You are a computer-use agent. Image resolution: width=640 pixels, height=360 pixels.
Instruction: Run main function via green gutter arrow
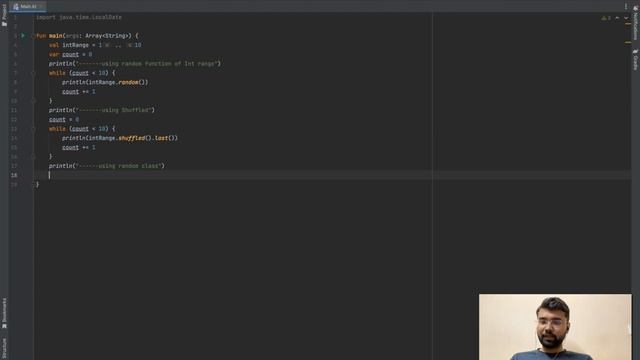point(23,36)
